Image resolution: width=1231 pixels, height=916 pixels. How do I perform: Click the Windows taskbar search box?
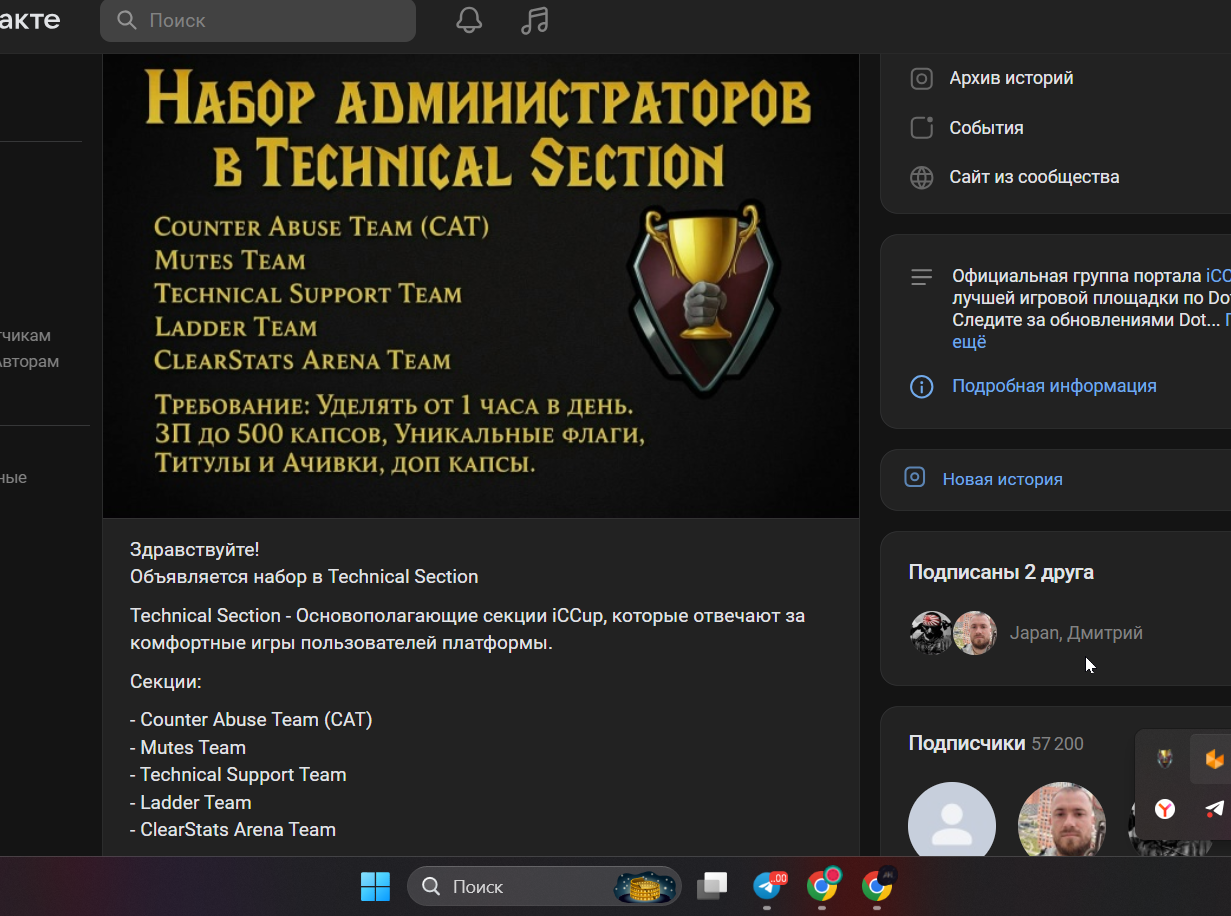tap(544, 886)
